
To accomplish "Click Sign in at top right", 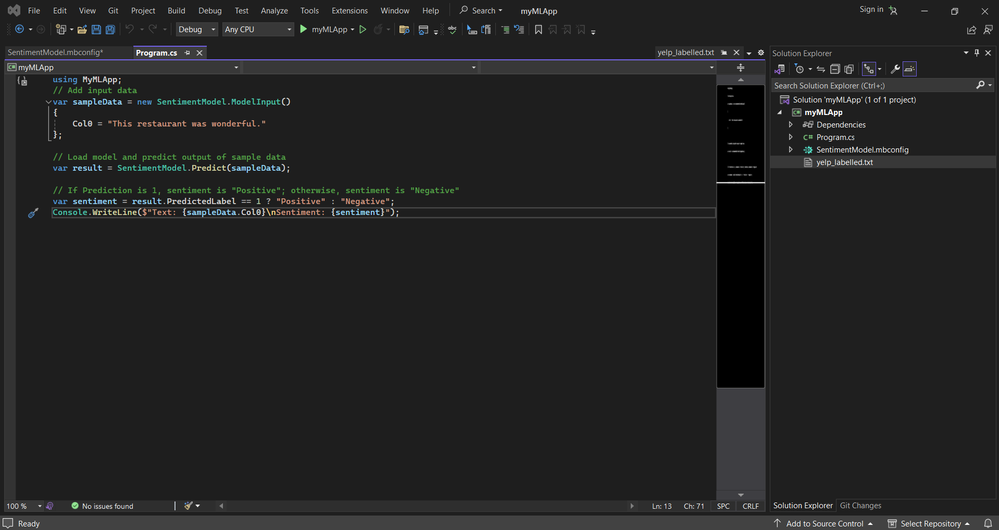I will click(871, 10).
